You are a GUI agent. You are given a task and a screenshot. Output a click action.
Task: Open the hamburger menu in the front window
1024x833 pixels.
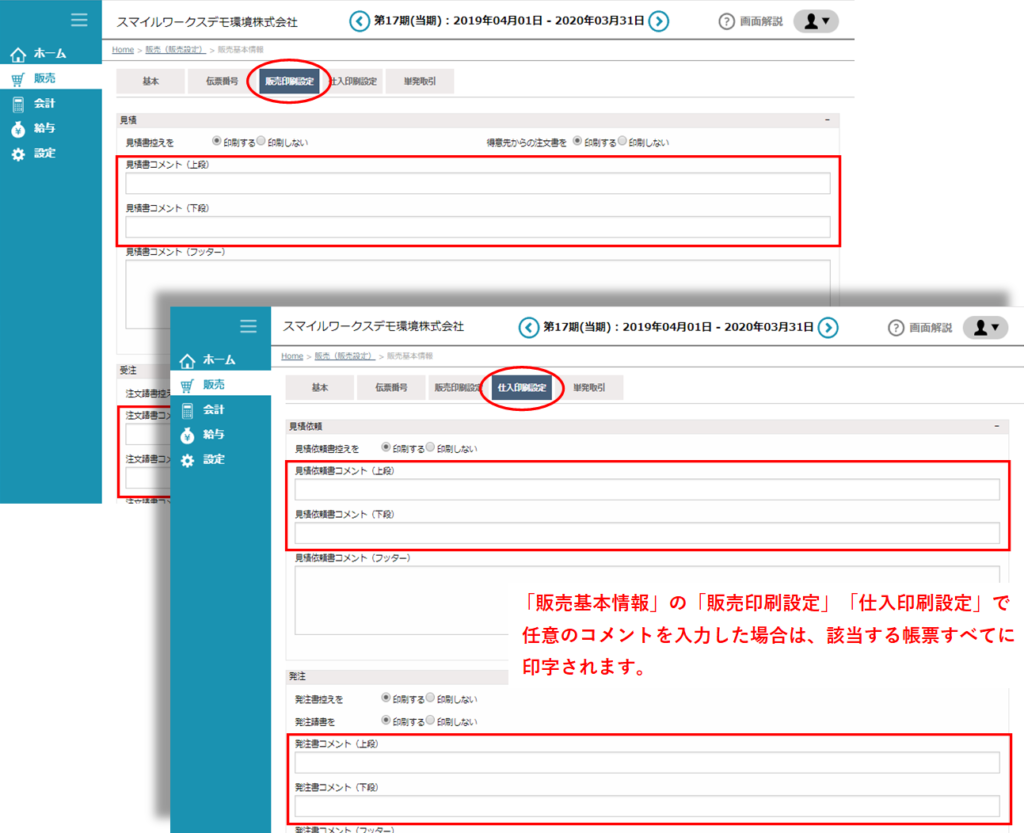click(248, 326)
